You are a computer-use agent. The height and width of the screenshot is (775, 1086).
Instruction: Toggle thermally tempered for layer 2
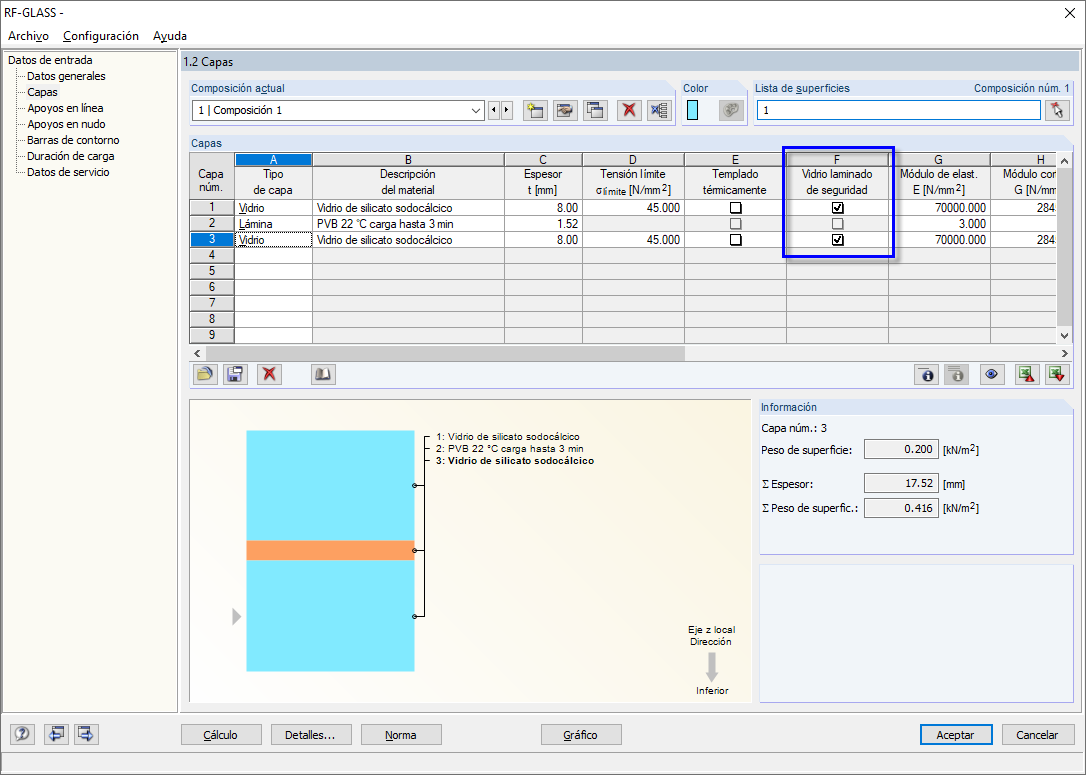tap(736, 224)
